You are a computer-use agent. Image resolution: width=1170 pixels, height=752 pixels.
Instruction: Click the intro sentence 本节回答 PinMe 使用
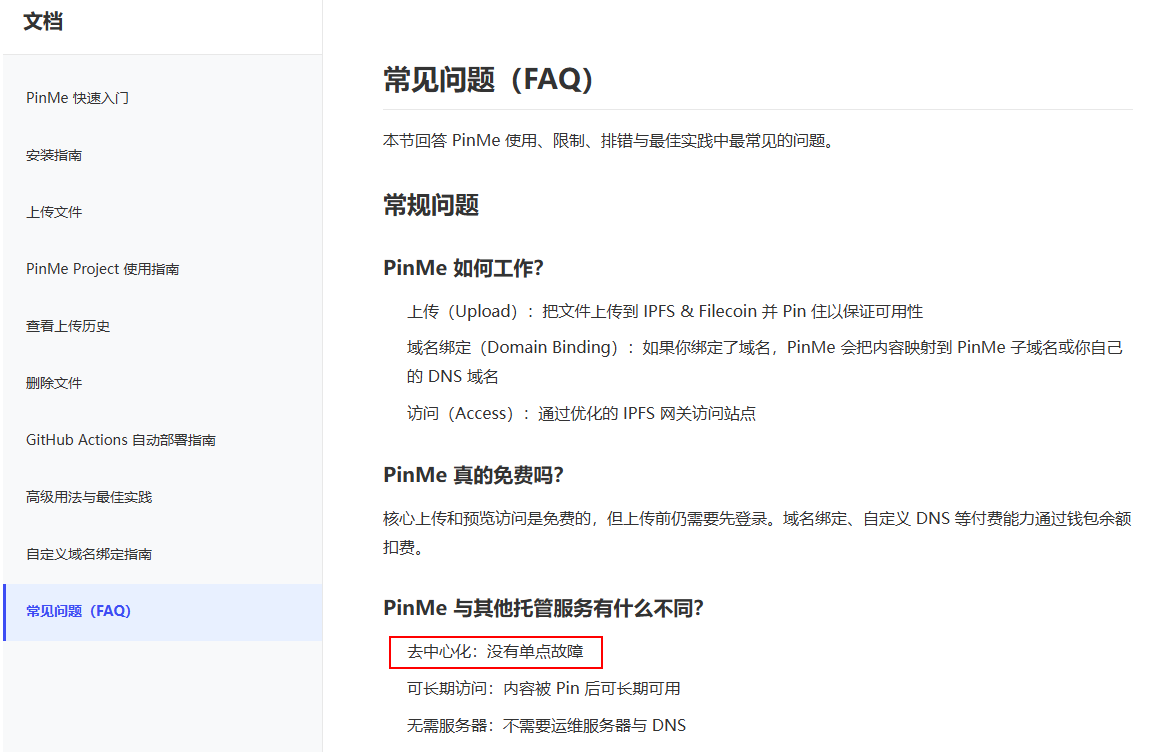pos(609,140)
